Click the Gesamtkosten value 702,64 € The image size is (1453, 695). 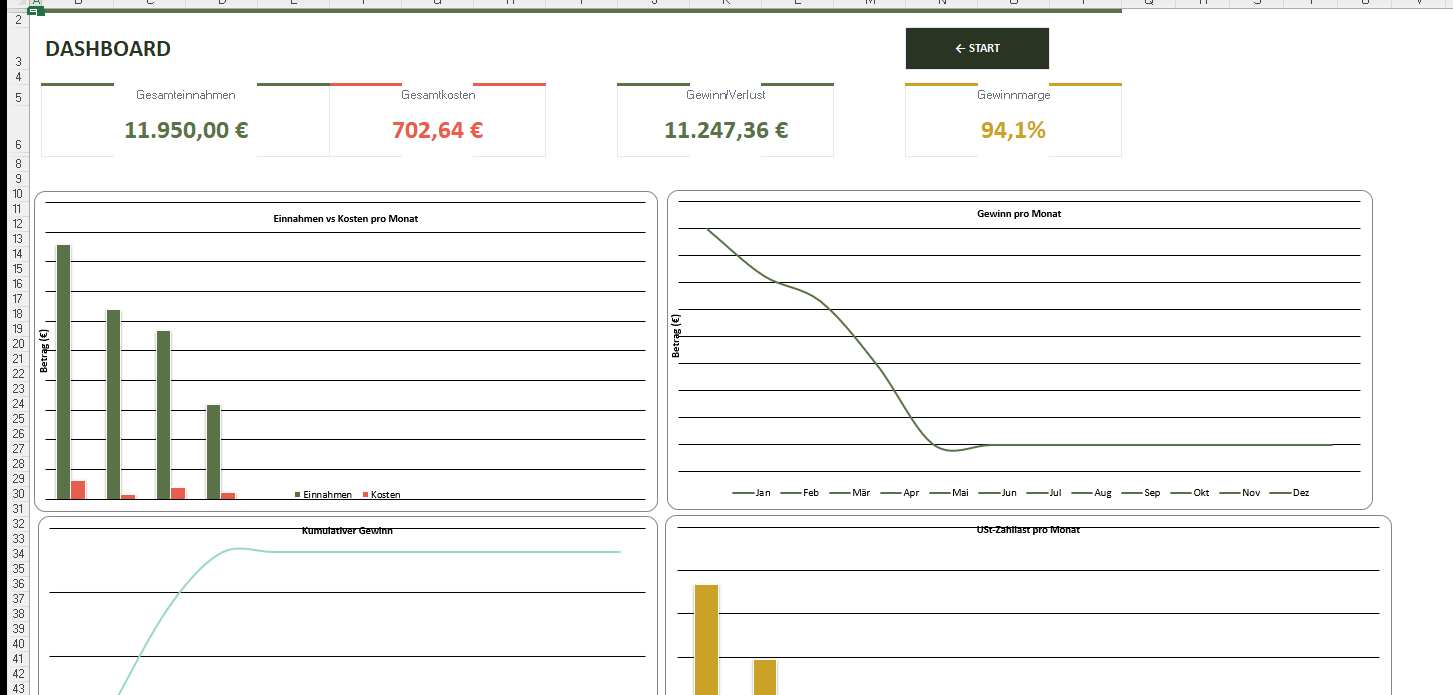[437, 130]
